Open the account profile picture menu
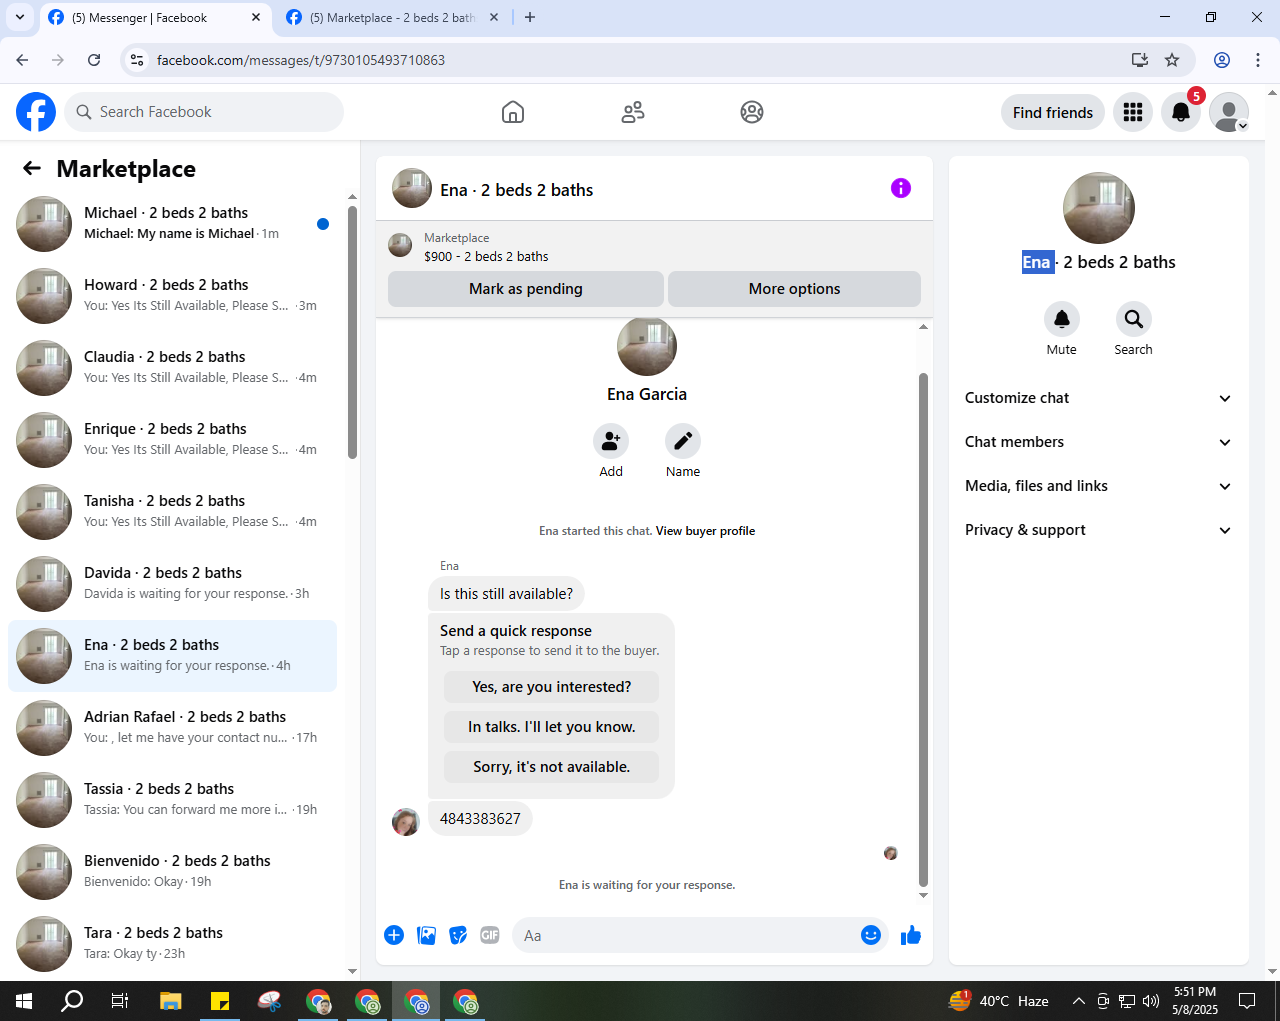The image size is (1280, 1021). coord(1229,112)
